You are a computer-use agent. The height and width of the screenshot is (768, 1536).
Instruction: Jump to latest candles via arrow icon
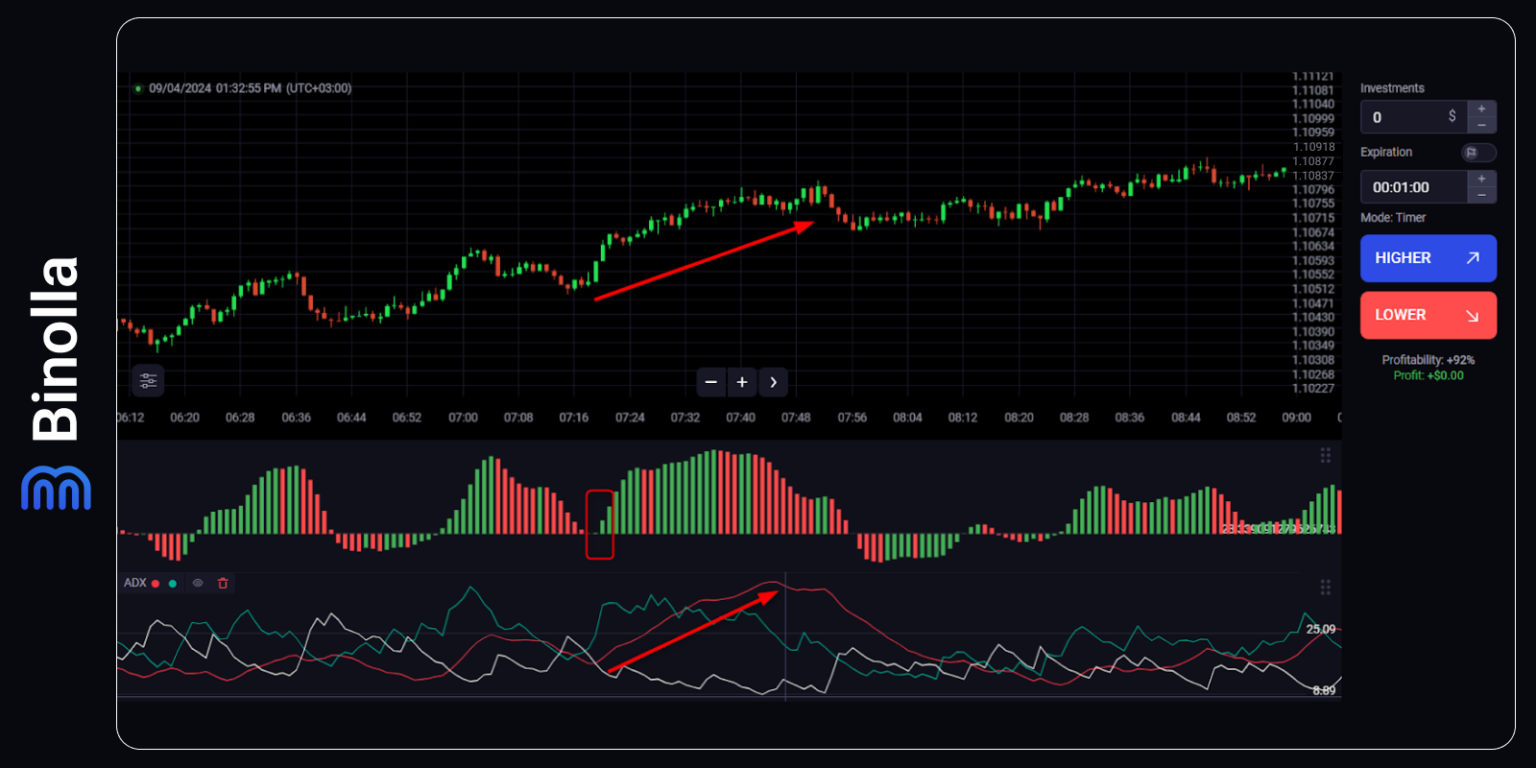(x=773, y=382)
